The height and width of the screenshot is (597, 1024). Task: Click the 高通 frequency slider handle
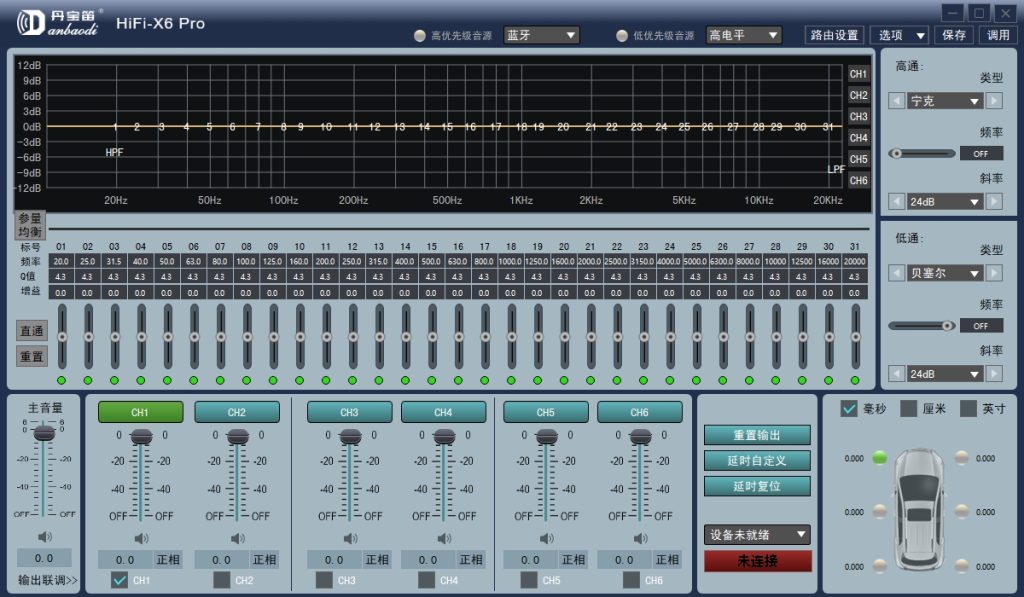(897, 153)
